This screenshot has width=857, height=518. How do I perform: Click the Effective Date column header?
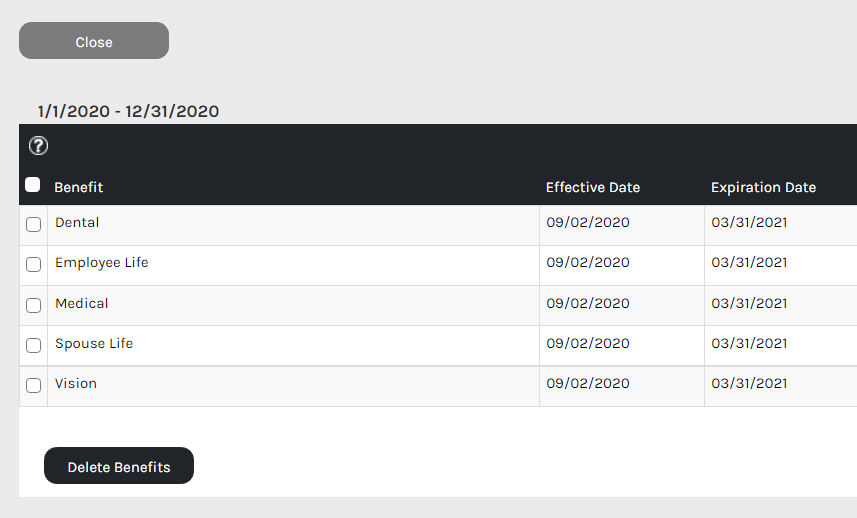click(593, 187)
